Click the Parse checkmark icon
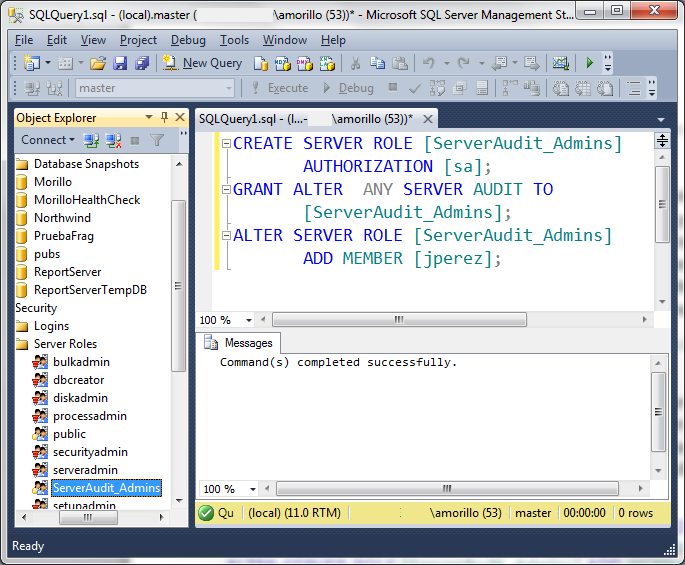The width and height of the screenshot is (685, 565). [x=415, y=89]
